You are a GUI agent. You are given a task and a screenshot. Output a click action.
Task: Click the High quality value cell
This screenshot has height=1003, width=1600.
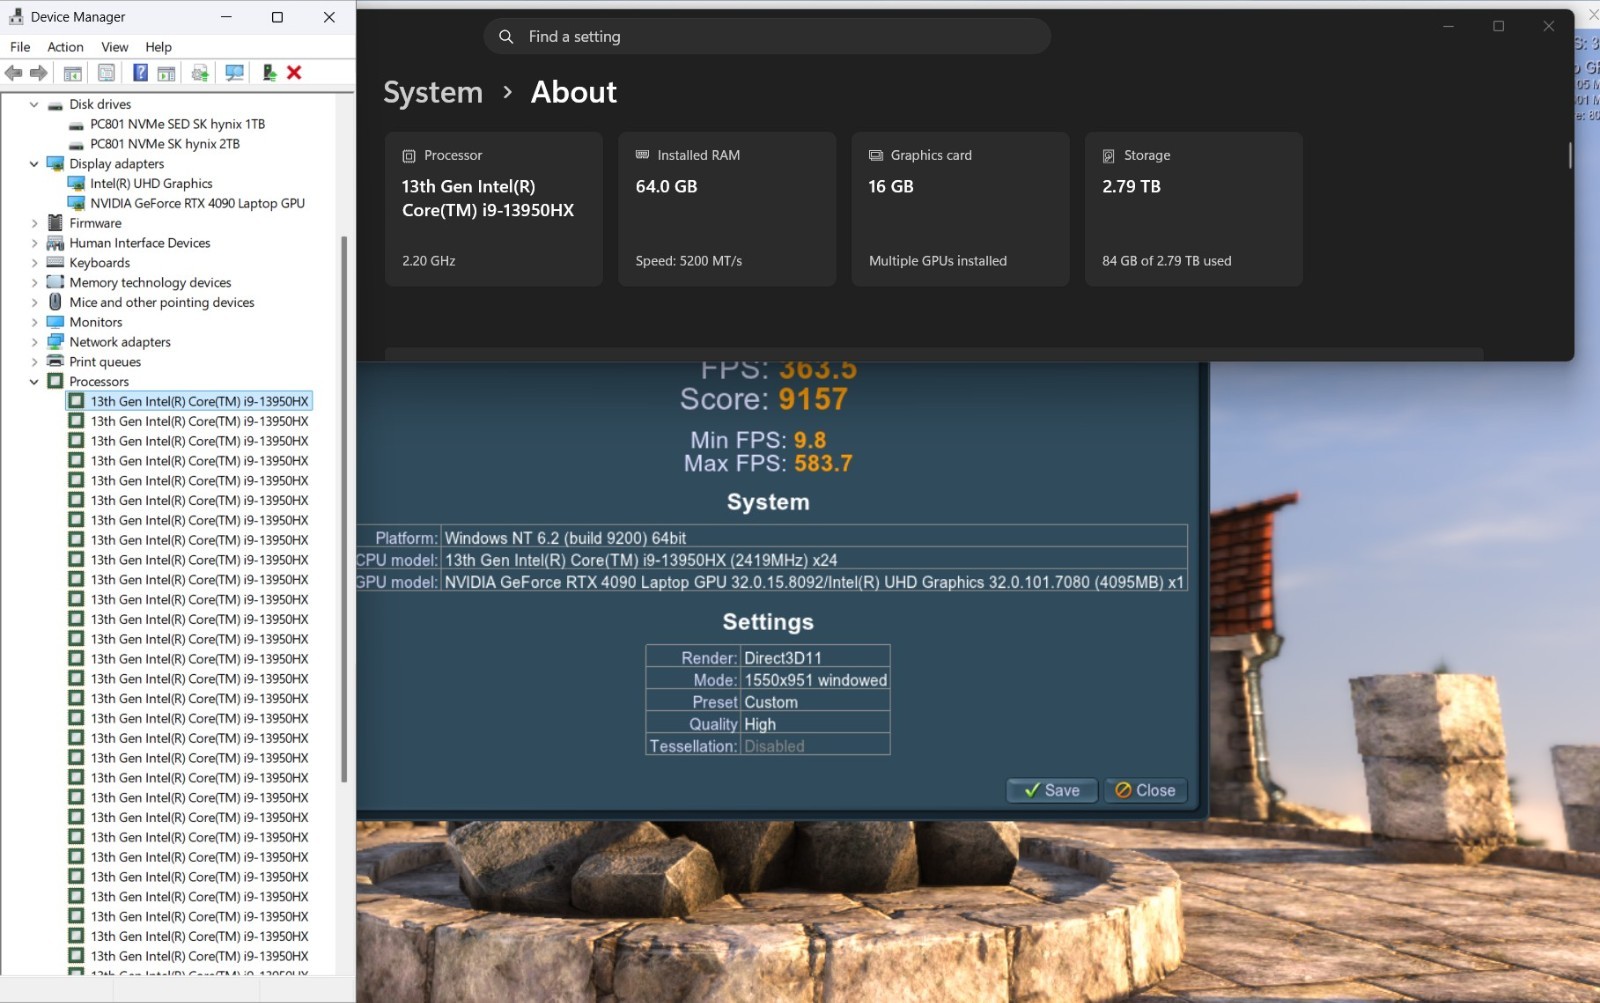[x=815, y=724]
